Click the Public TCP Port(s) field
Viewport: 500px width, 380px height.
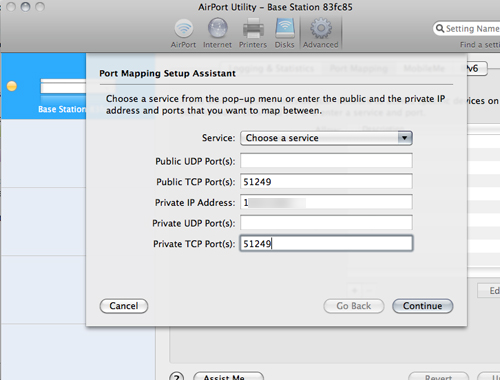(326, 181)
